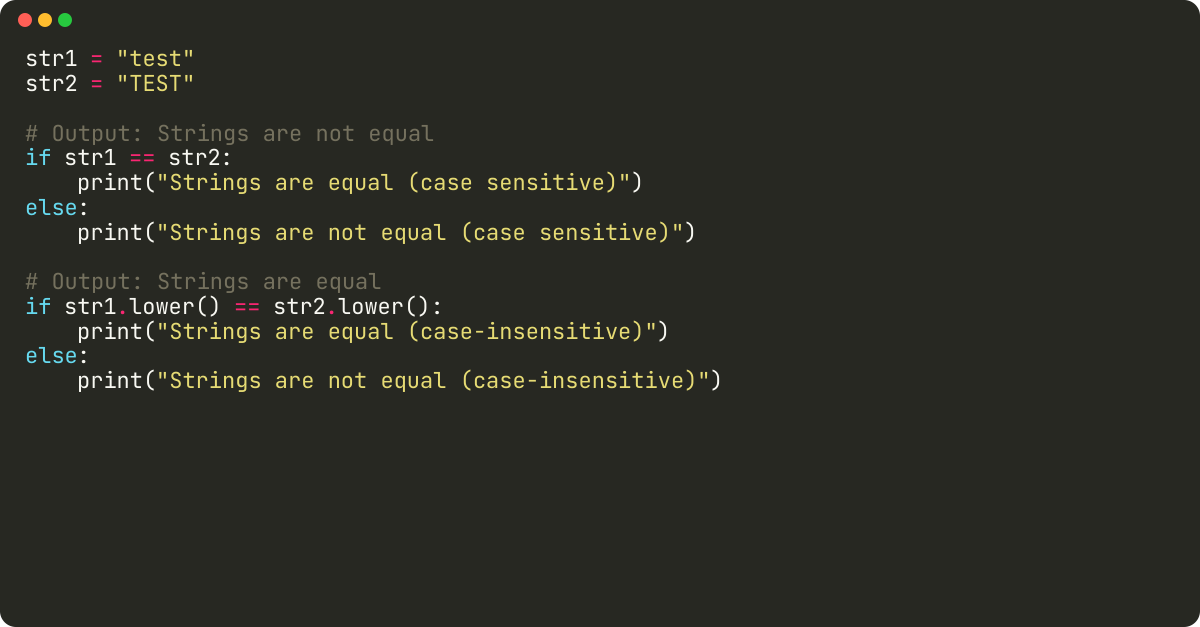Viewport: 1200px width, 627px height.
Task: Click the second else keyword
Action: [52, 356]
